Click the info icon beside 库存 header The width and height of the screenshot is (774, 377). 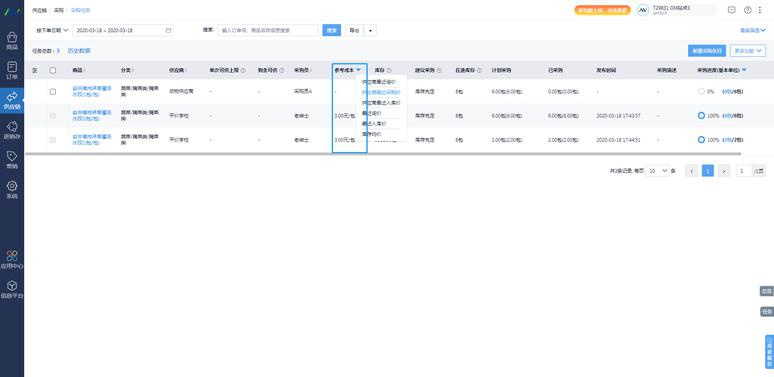click(x=389, y=71)
